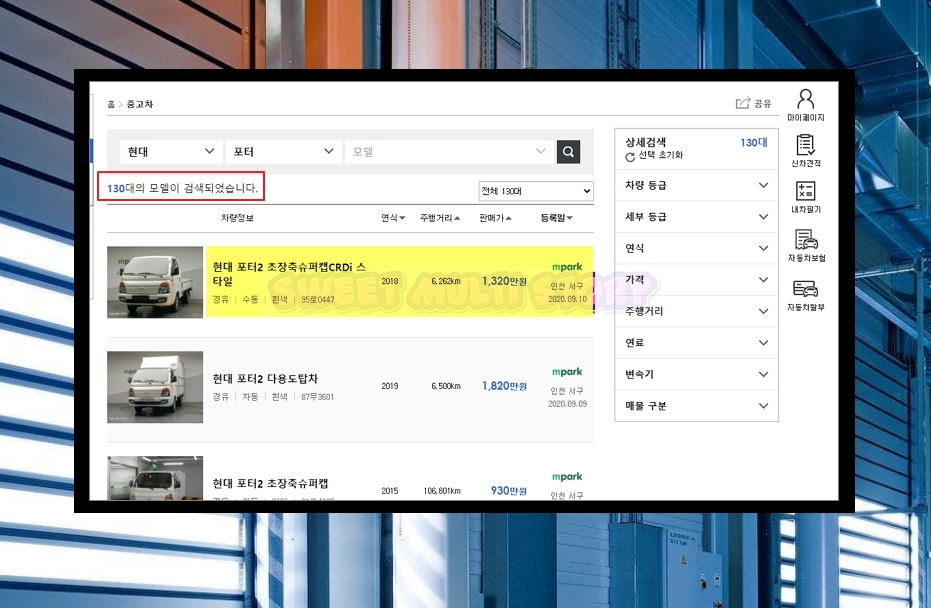Expand the 변속기 filter section
The height and width of the screenshot is (608, 931).
(696, 374)
